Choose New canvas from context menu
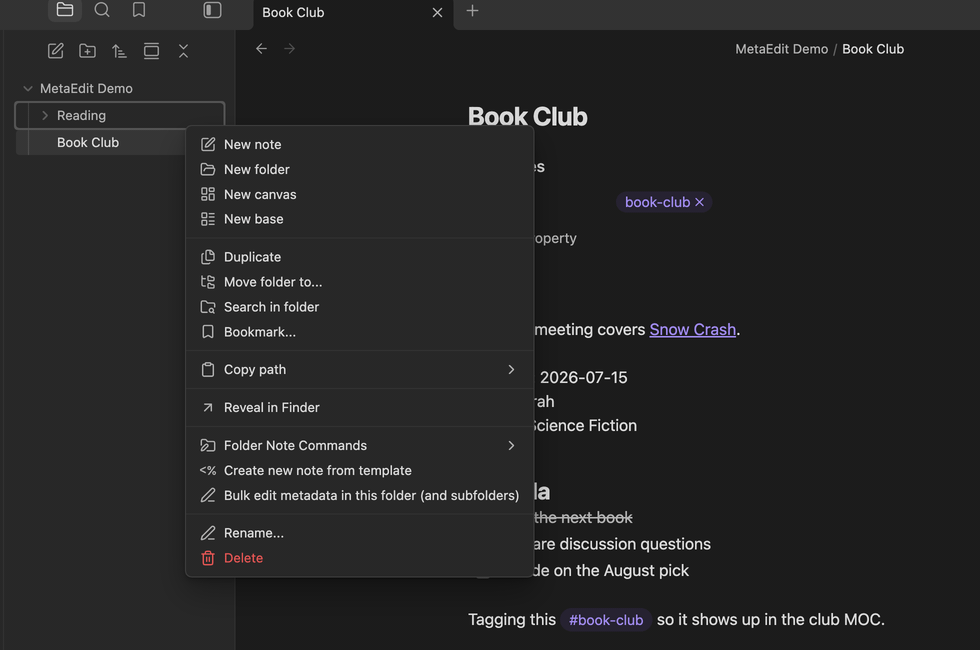The image size is (980, 650). click(359, 194)
